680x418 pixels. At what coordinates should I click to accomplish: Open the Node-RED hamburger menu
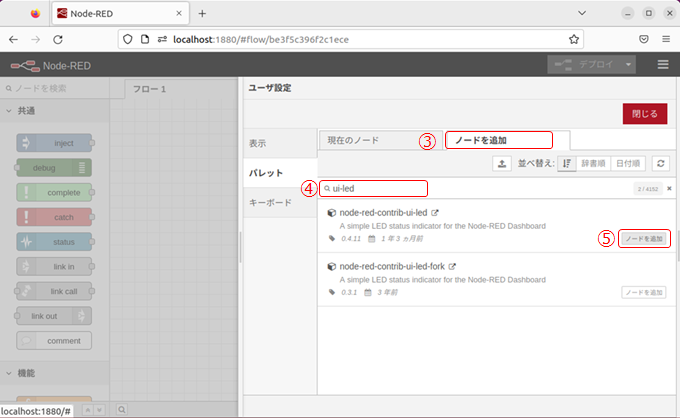(x=662, y=64)
